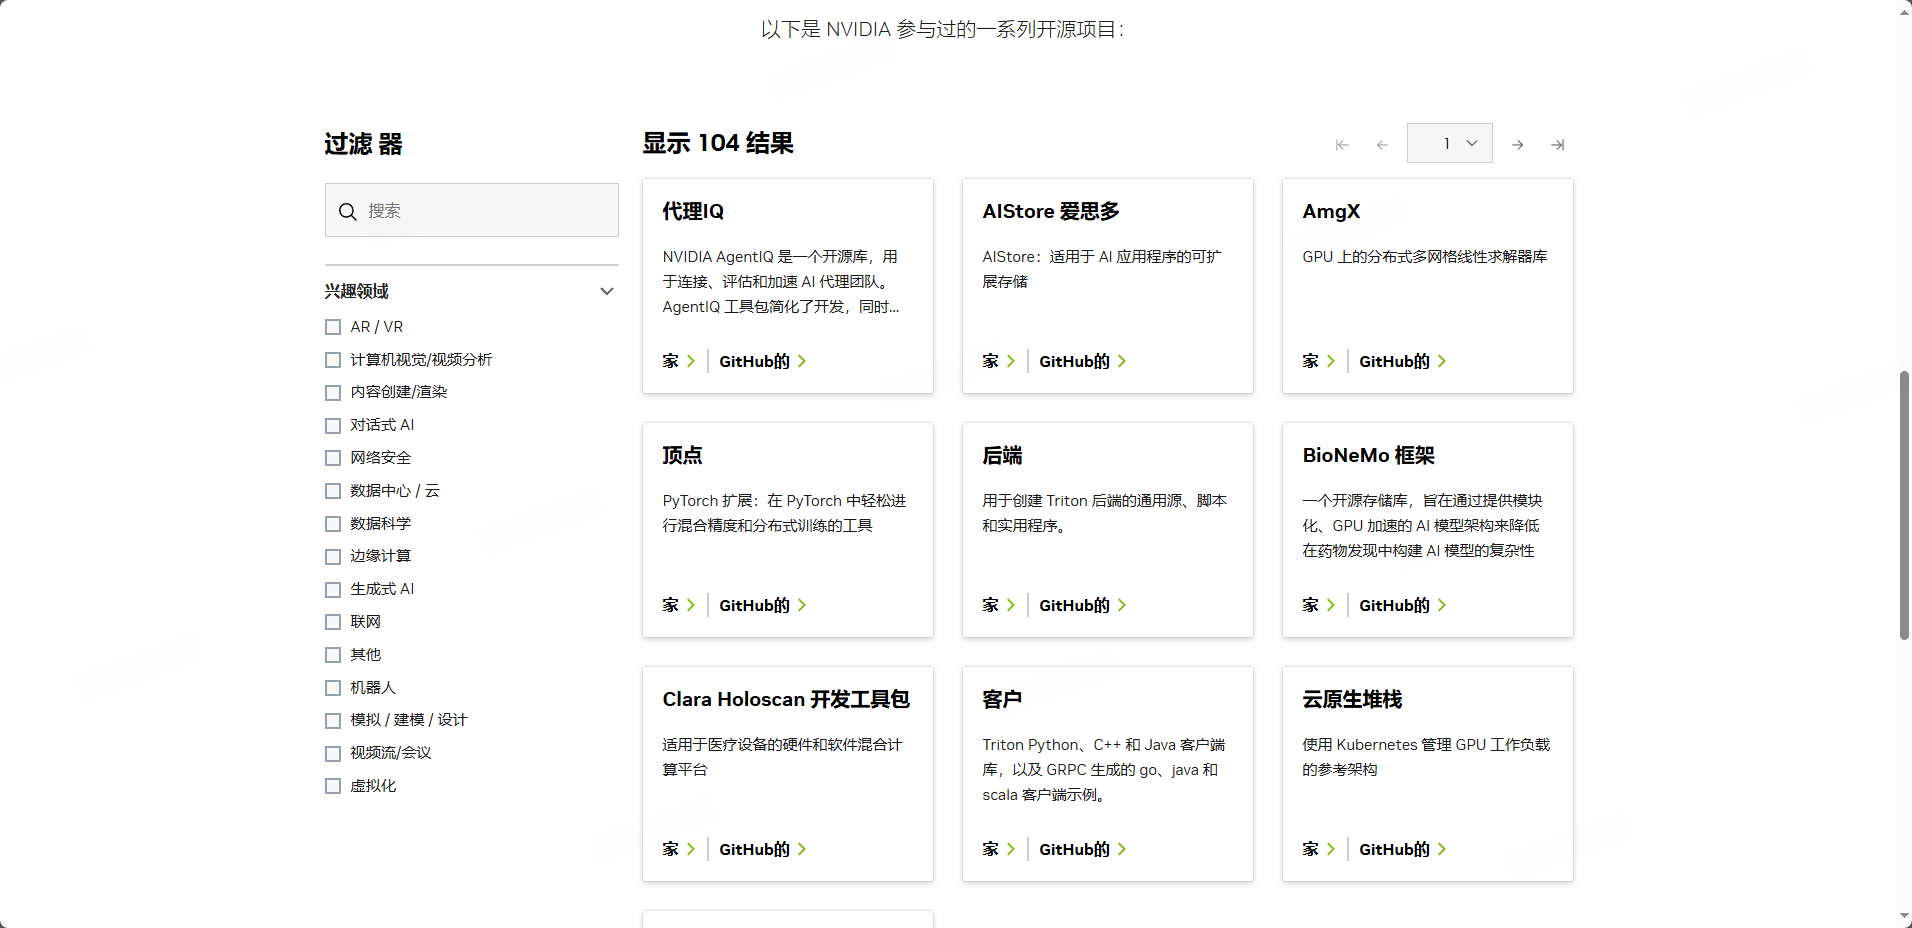Open GitHub link on Clara Holoscan card
The image size is (1912, 928).
tap(763, 849)
